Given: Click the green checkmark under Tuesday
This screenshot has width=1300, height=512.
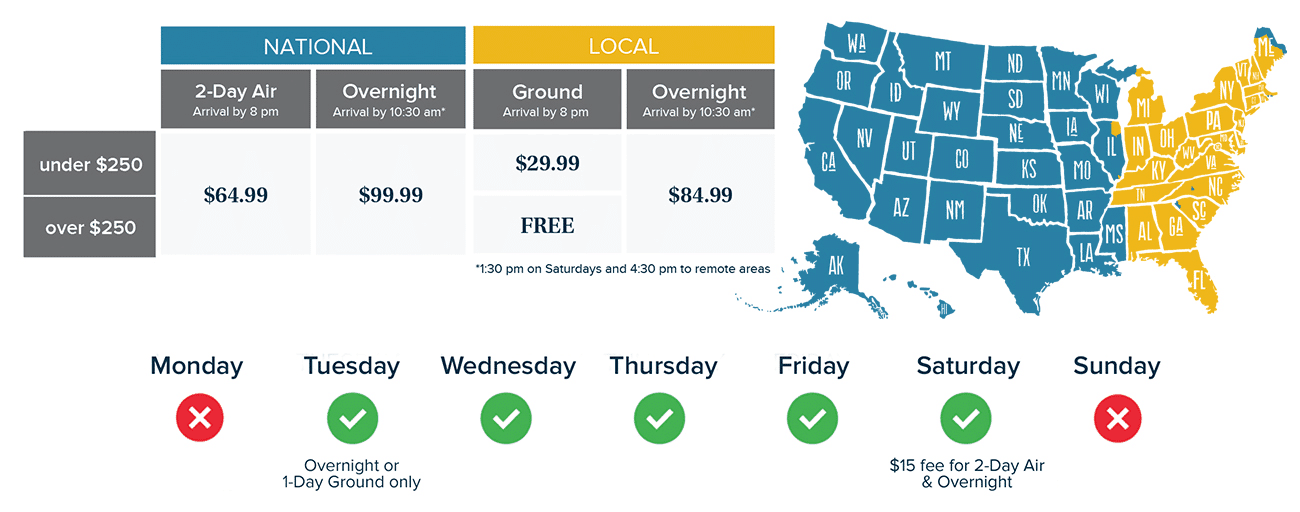Looking at the screenshot, I should pyautogui.click(x=352, y=418).
